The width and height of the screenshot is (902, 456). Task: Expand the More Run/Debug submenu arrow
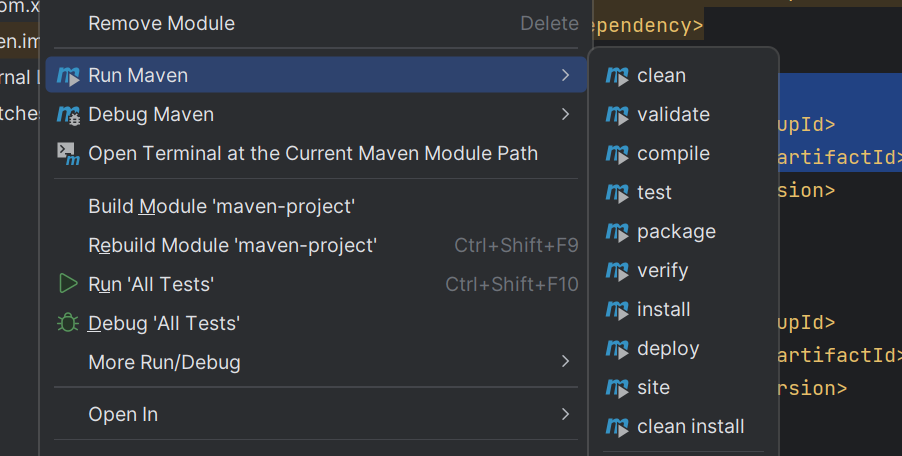565,362
